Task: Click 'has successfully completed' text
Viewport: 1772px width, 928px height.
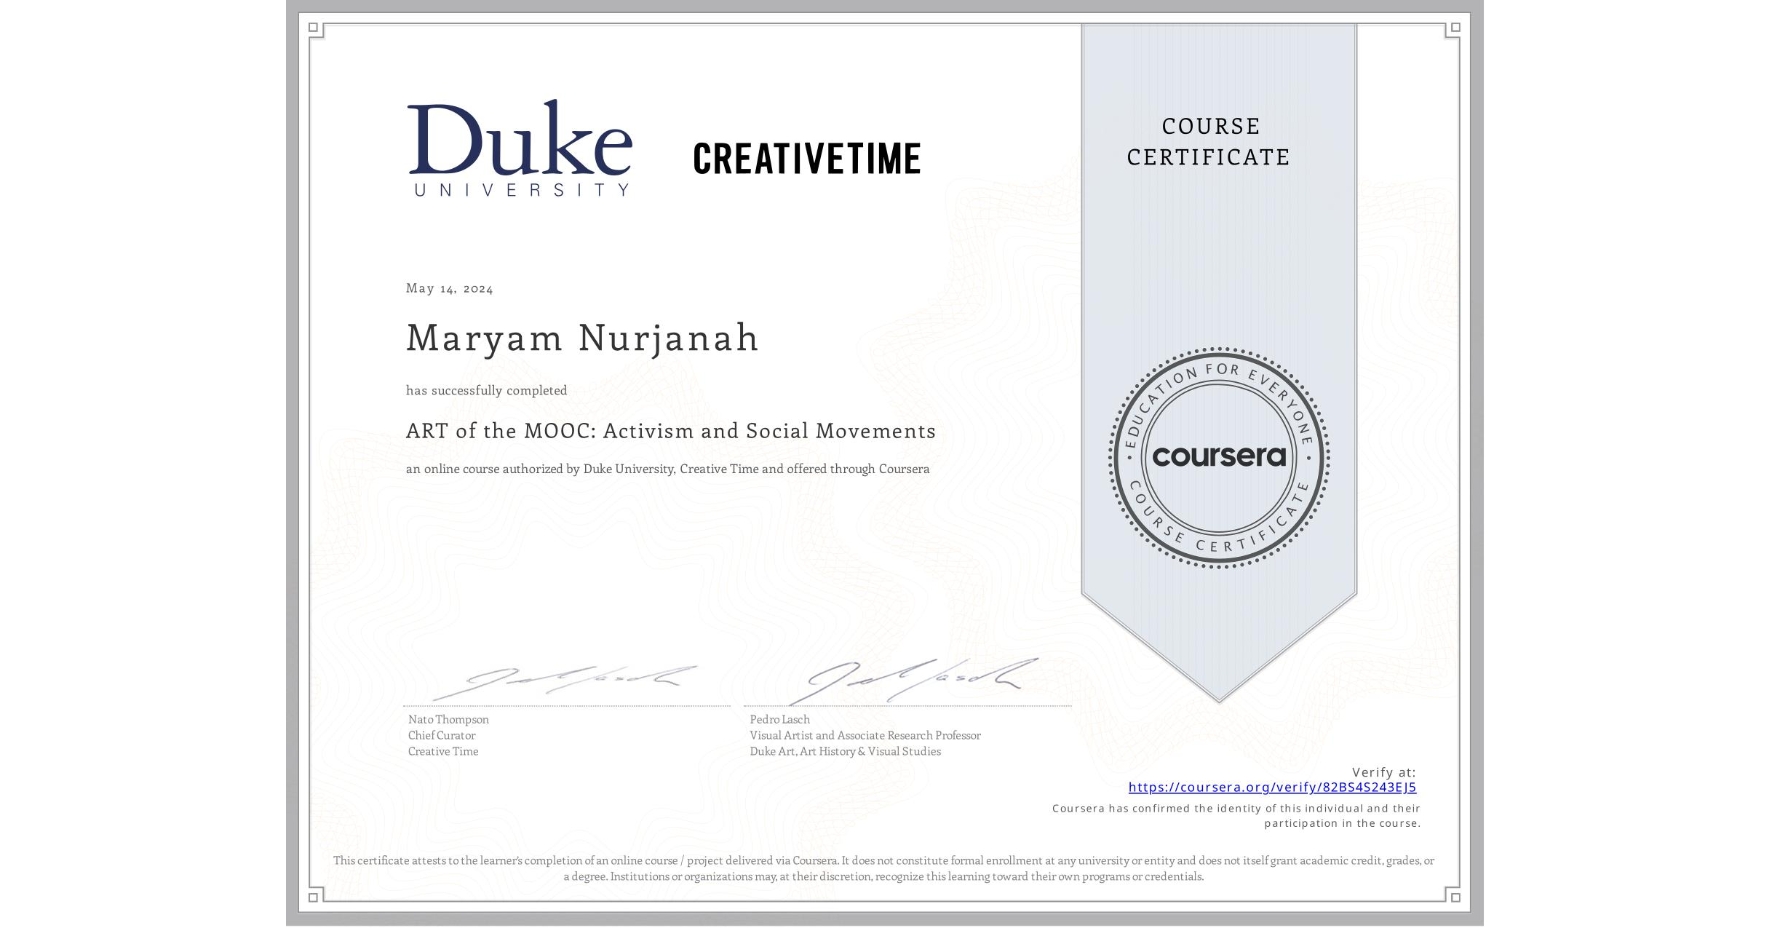Action: click(x=486, y=390)
